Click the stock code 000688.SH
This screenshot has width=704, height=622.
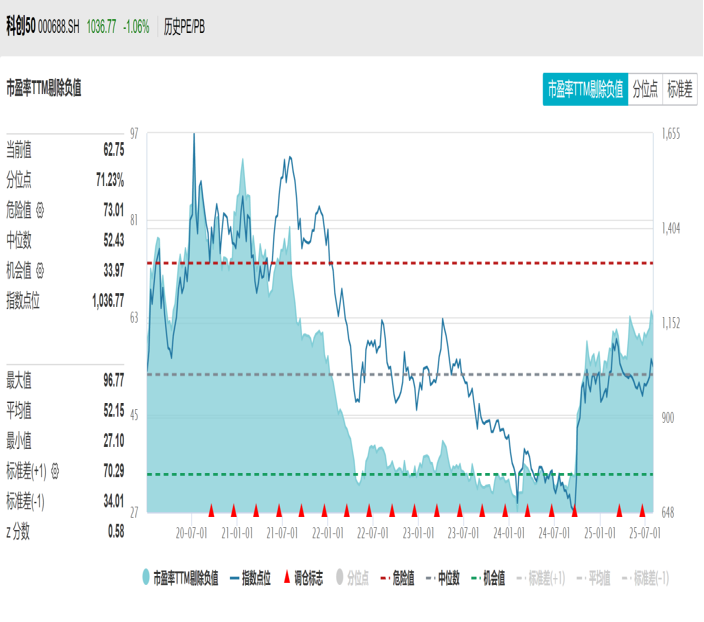(x=58, y=27)
